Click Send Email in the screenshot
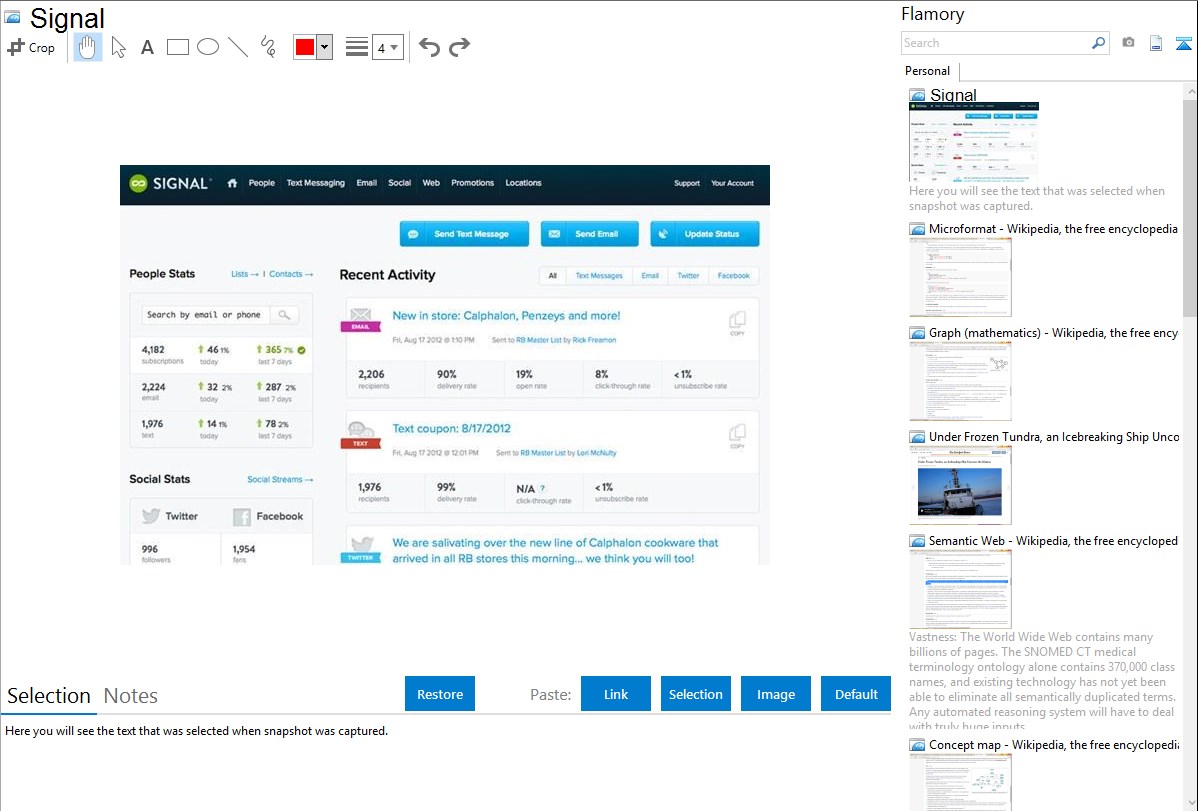This screenshot has width=1198, height=811. [x=590, y=234]
